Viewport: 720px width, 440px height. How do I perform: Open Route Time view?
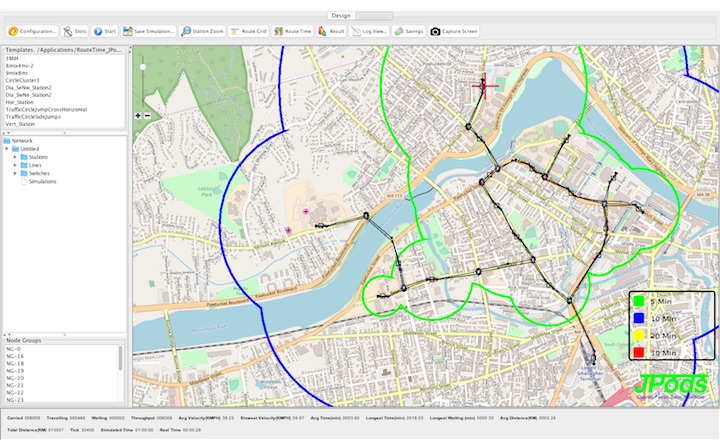[x=293, y=31]
